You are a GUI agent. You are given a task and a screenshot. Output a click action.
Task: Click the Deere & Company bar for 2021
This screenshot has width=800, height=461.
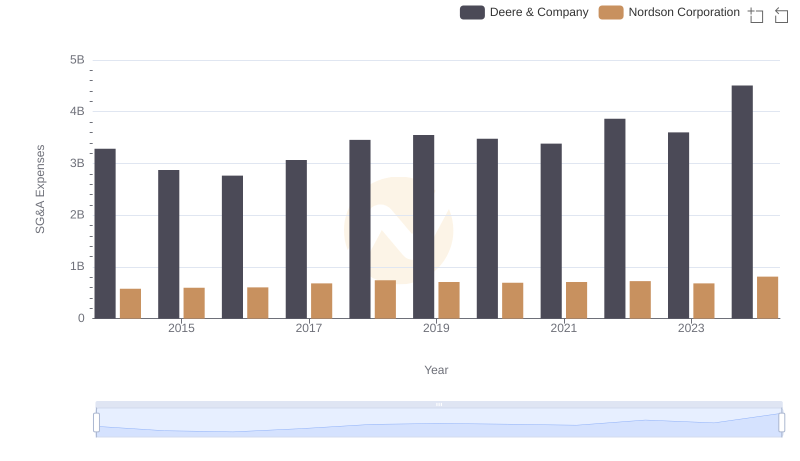[x=551, y=231]
